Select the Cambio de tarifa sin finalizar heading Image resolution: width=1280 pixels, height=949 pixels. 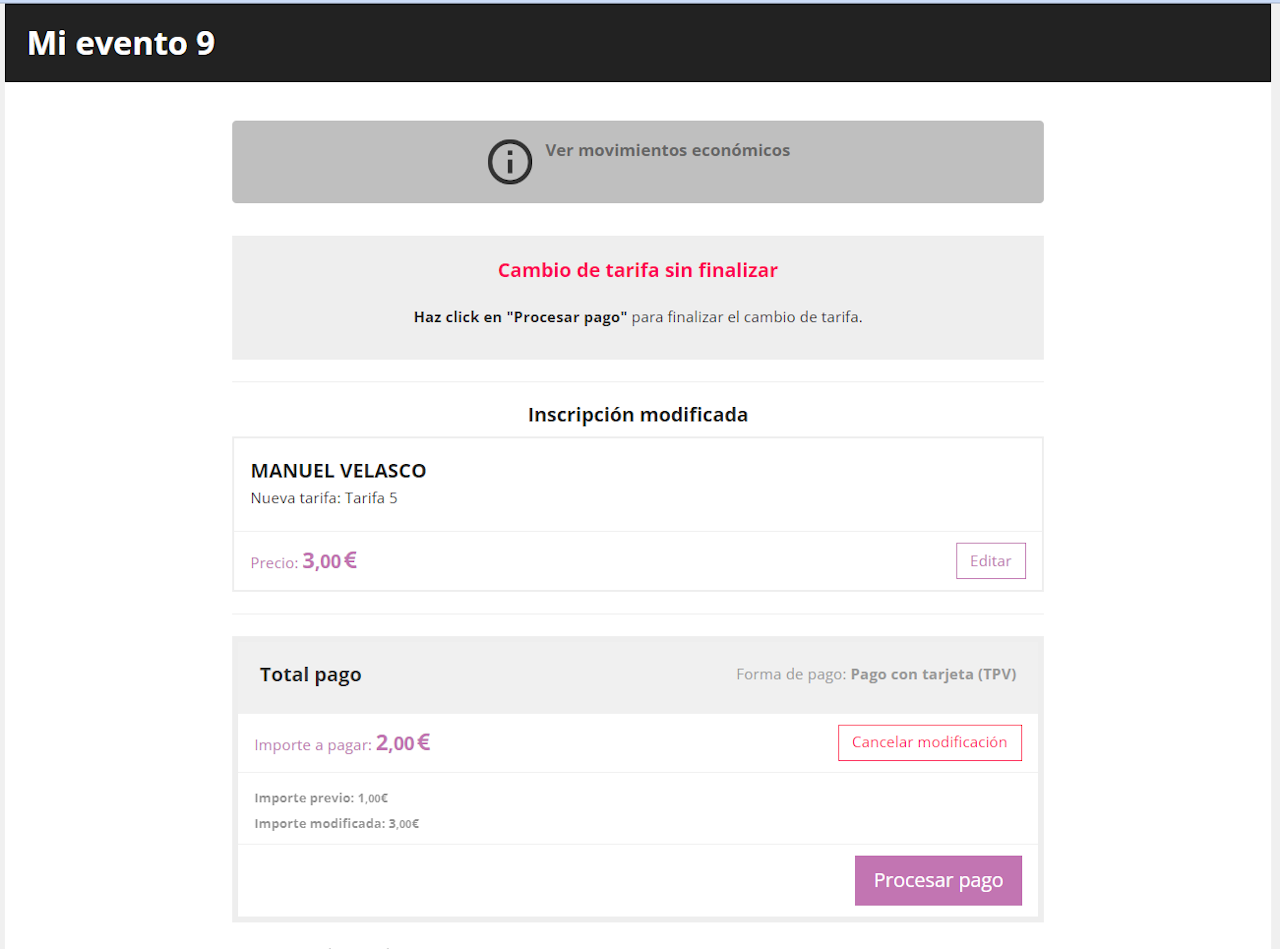[x=638, y=270]
